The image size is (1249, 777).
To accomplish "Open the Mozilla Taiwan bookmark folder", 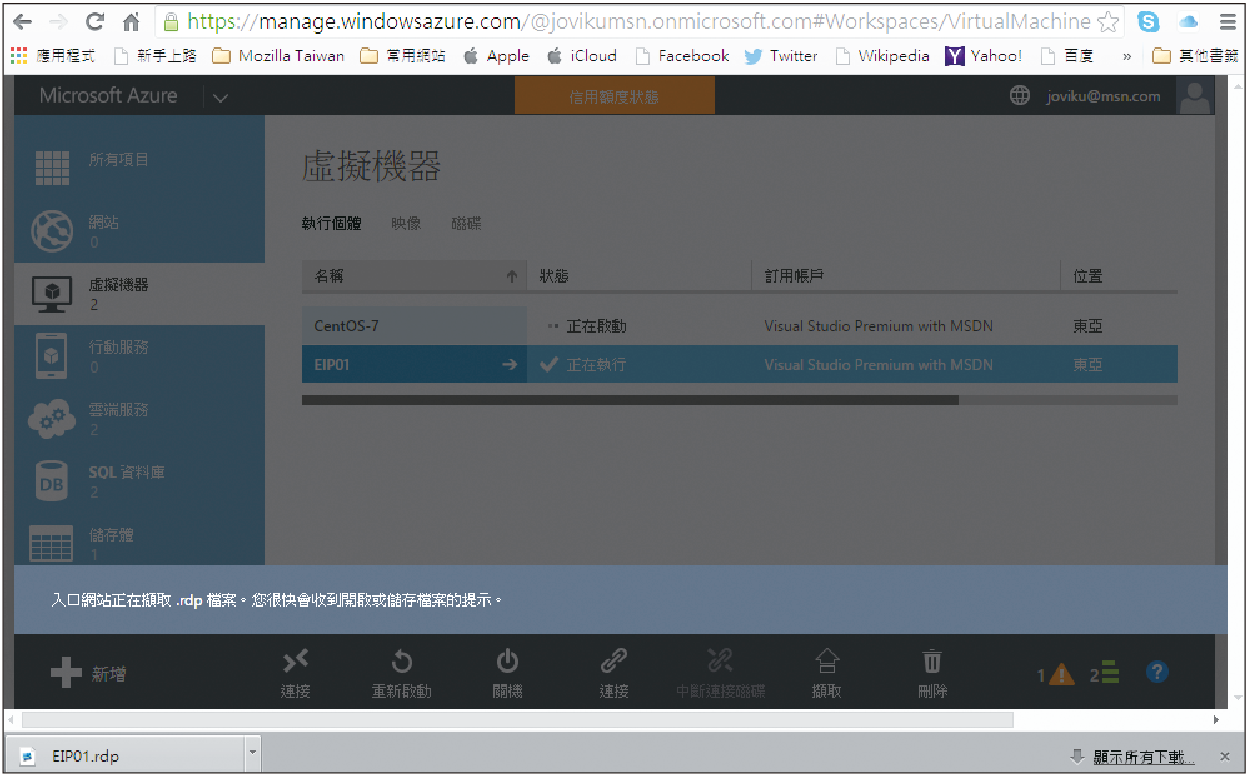I will tap(278, 56).
